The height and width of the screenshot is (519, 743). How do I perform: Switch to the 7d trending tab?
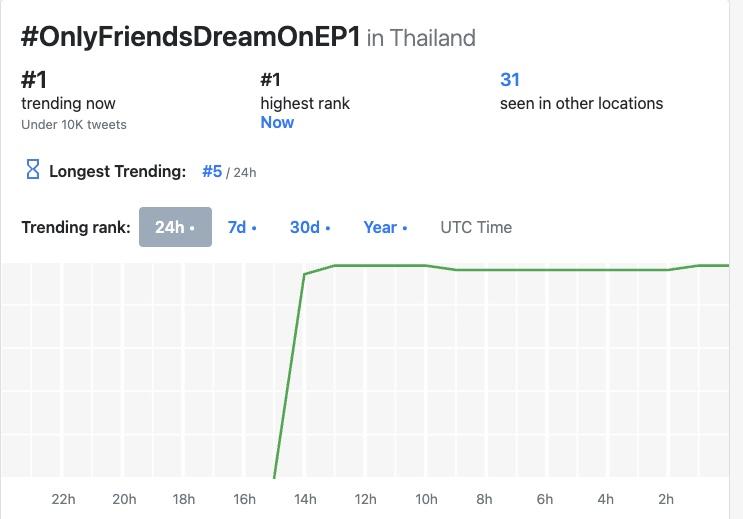point(242,227)
